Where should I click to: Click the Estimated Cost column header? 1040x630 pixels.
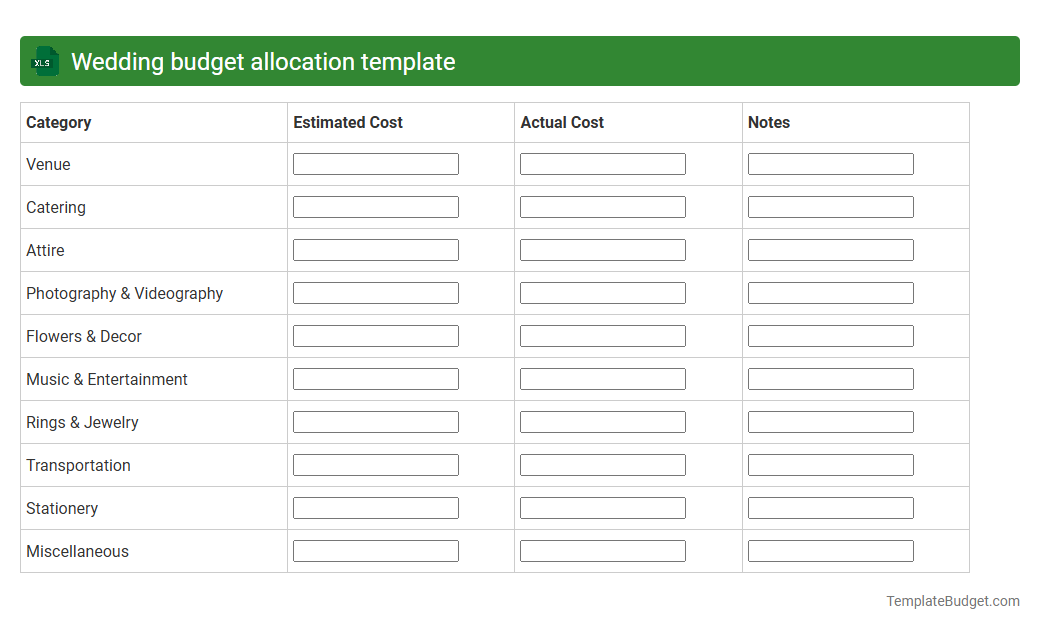coord(348,122)
